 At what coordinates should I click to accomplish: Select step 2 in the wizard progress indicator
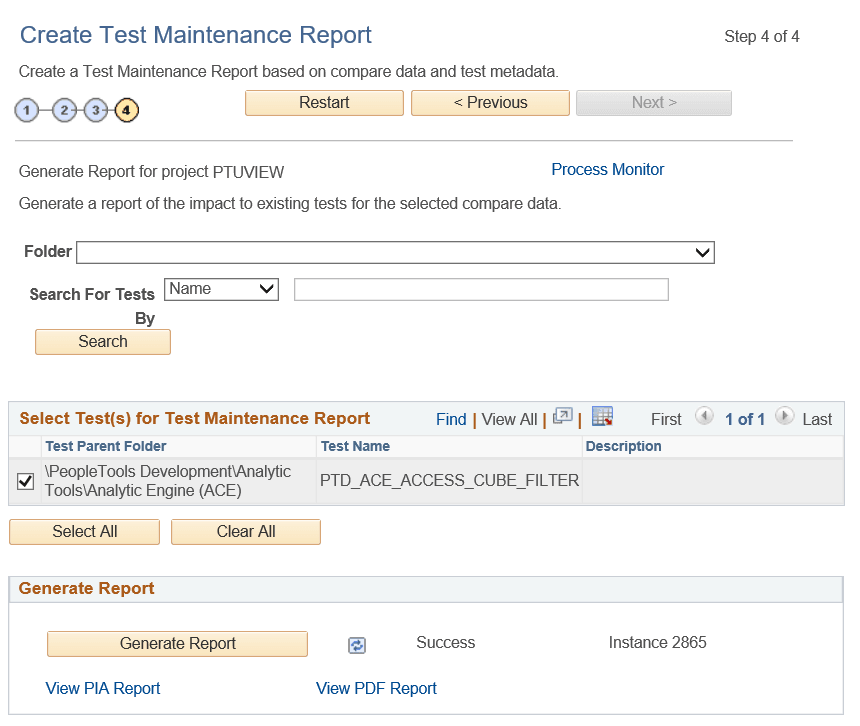[64, 110]
